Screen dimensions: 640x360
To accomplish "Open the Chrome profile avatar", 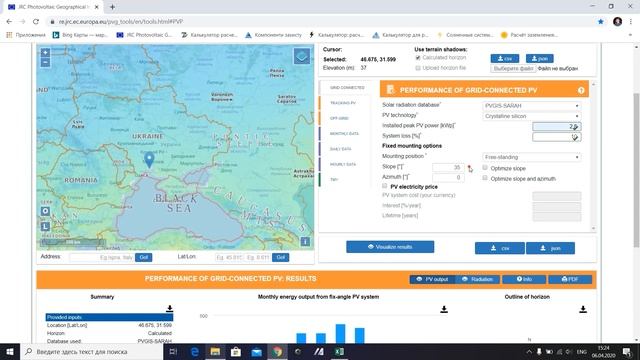I will point(618,22).
